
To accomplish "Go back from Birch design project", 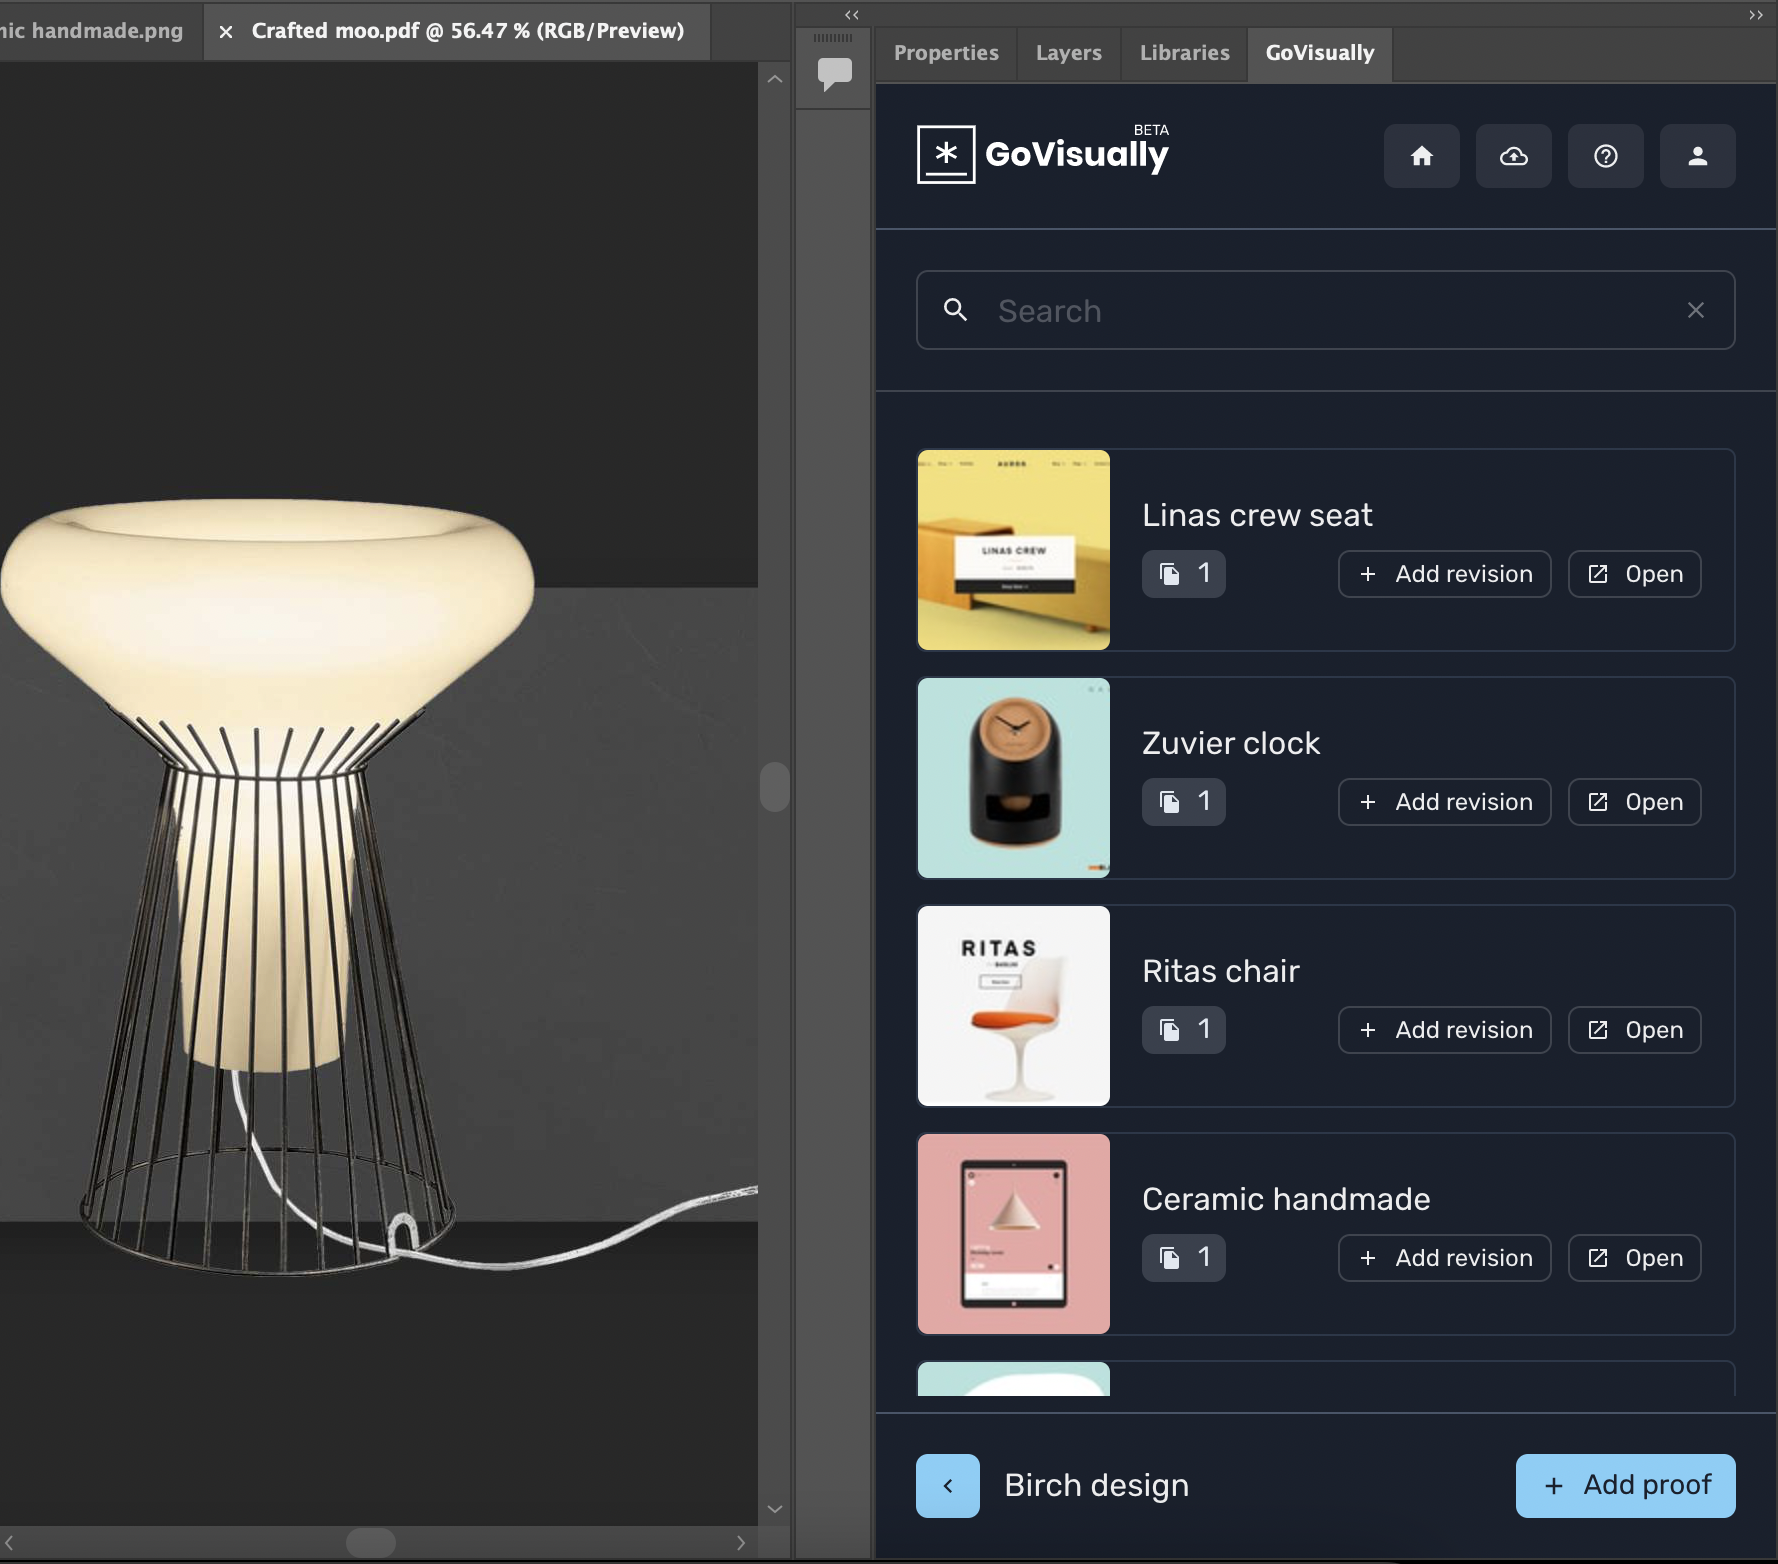I will tap(947, 1485).
